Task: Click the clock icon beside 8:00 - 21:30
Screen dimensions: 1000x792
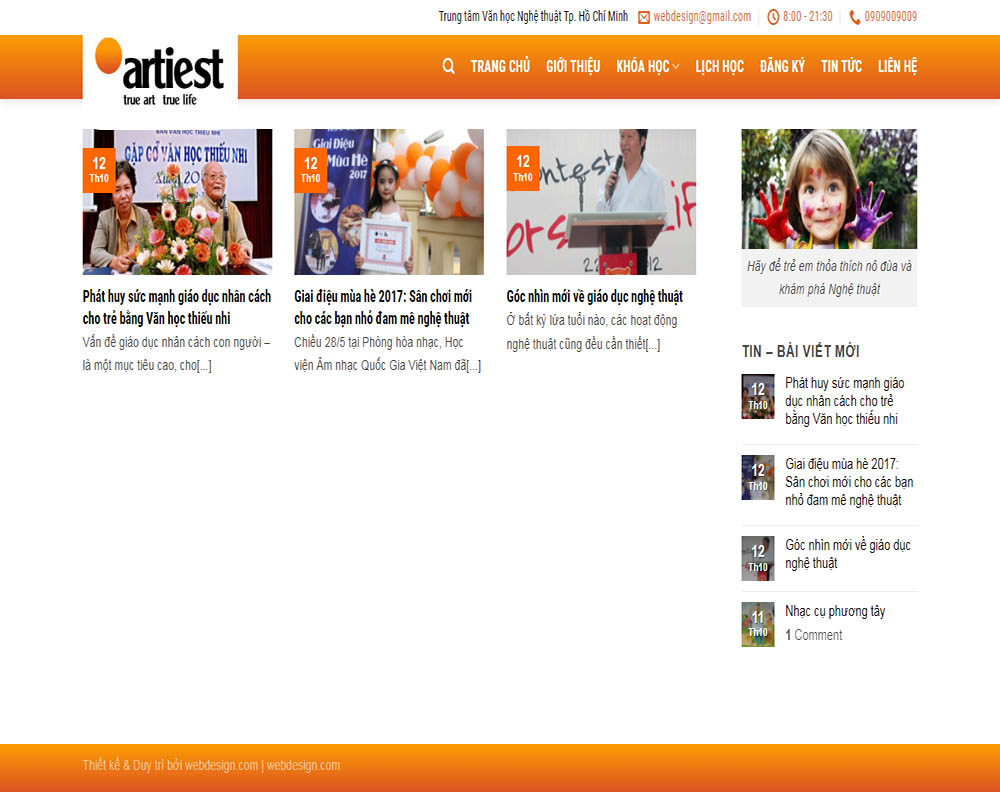Action: coord(773,17)
